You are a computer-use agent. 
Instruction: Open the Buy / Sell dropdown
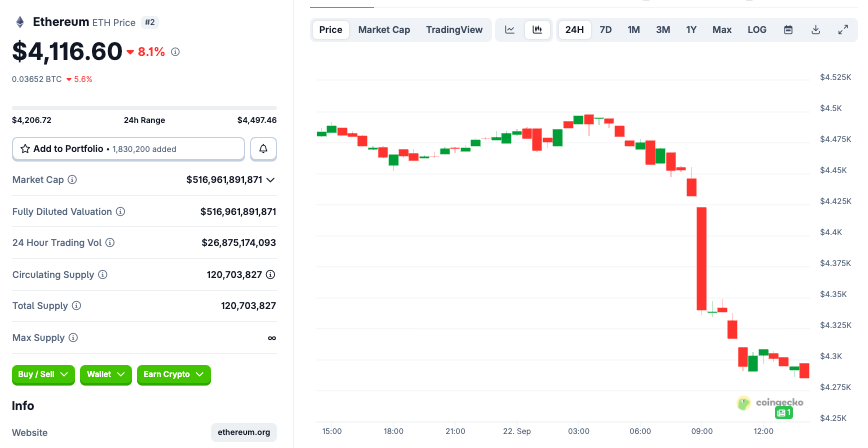[x=43, y=374]
